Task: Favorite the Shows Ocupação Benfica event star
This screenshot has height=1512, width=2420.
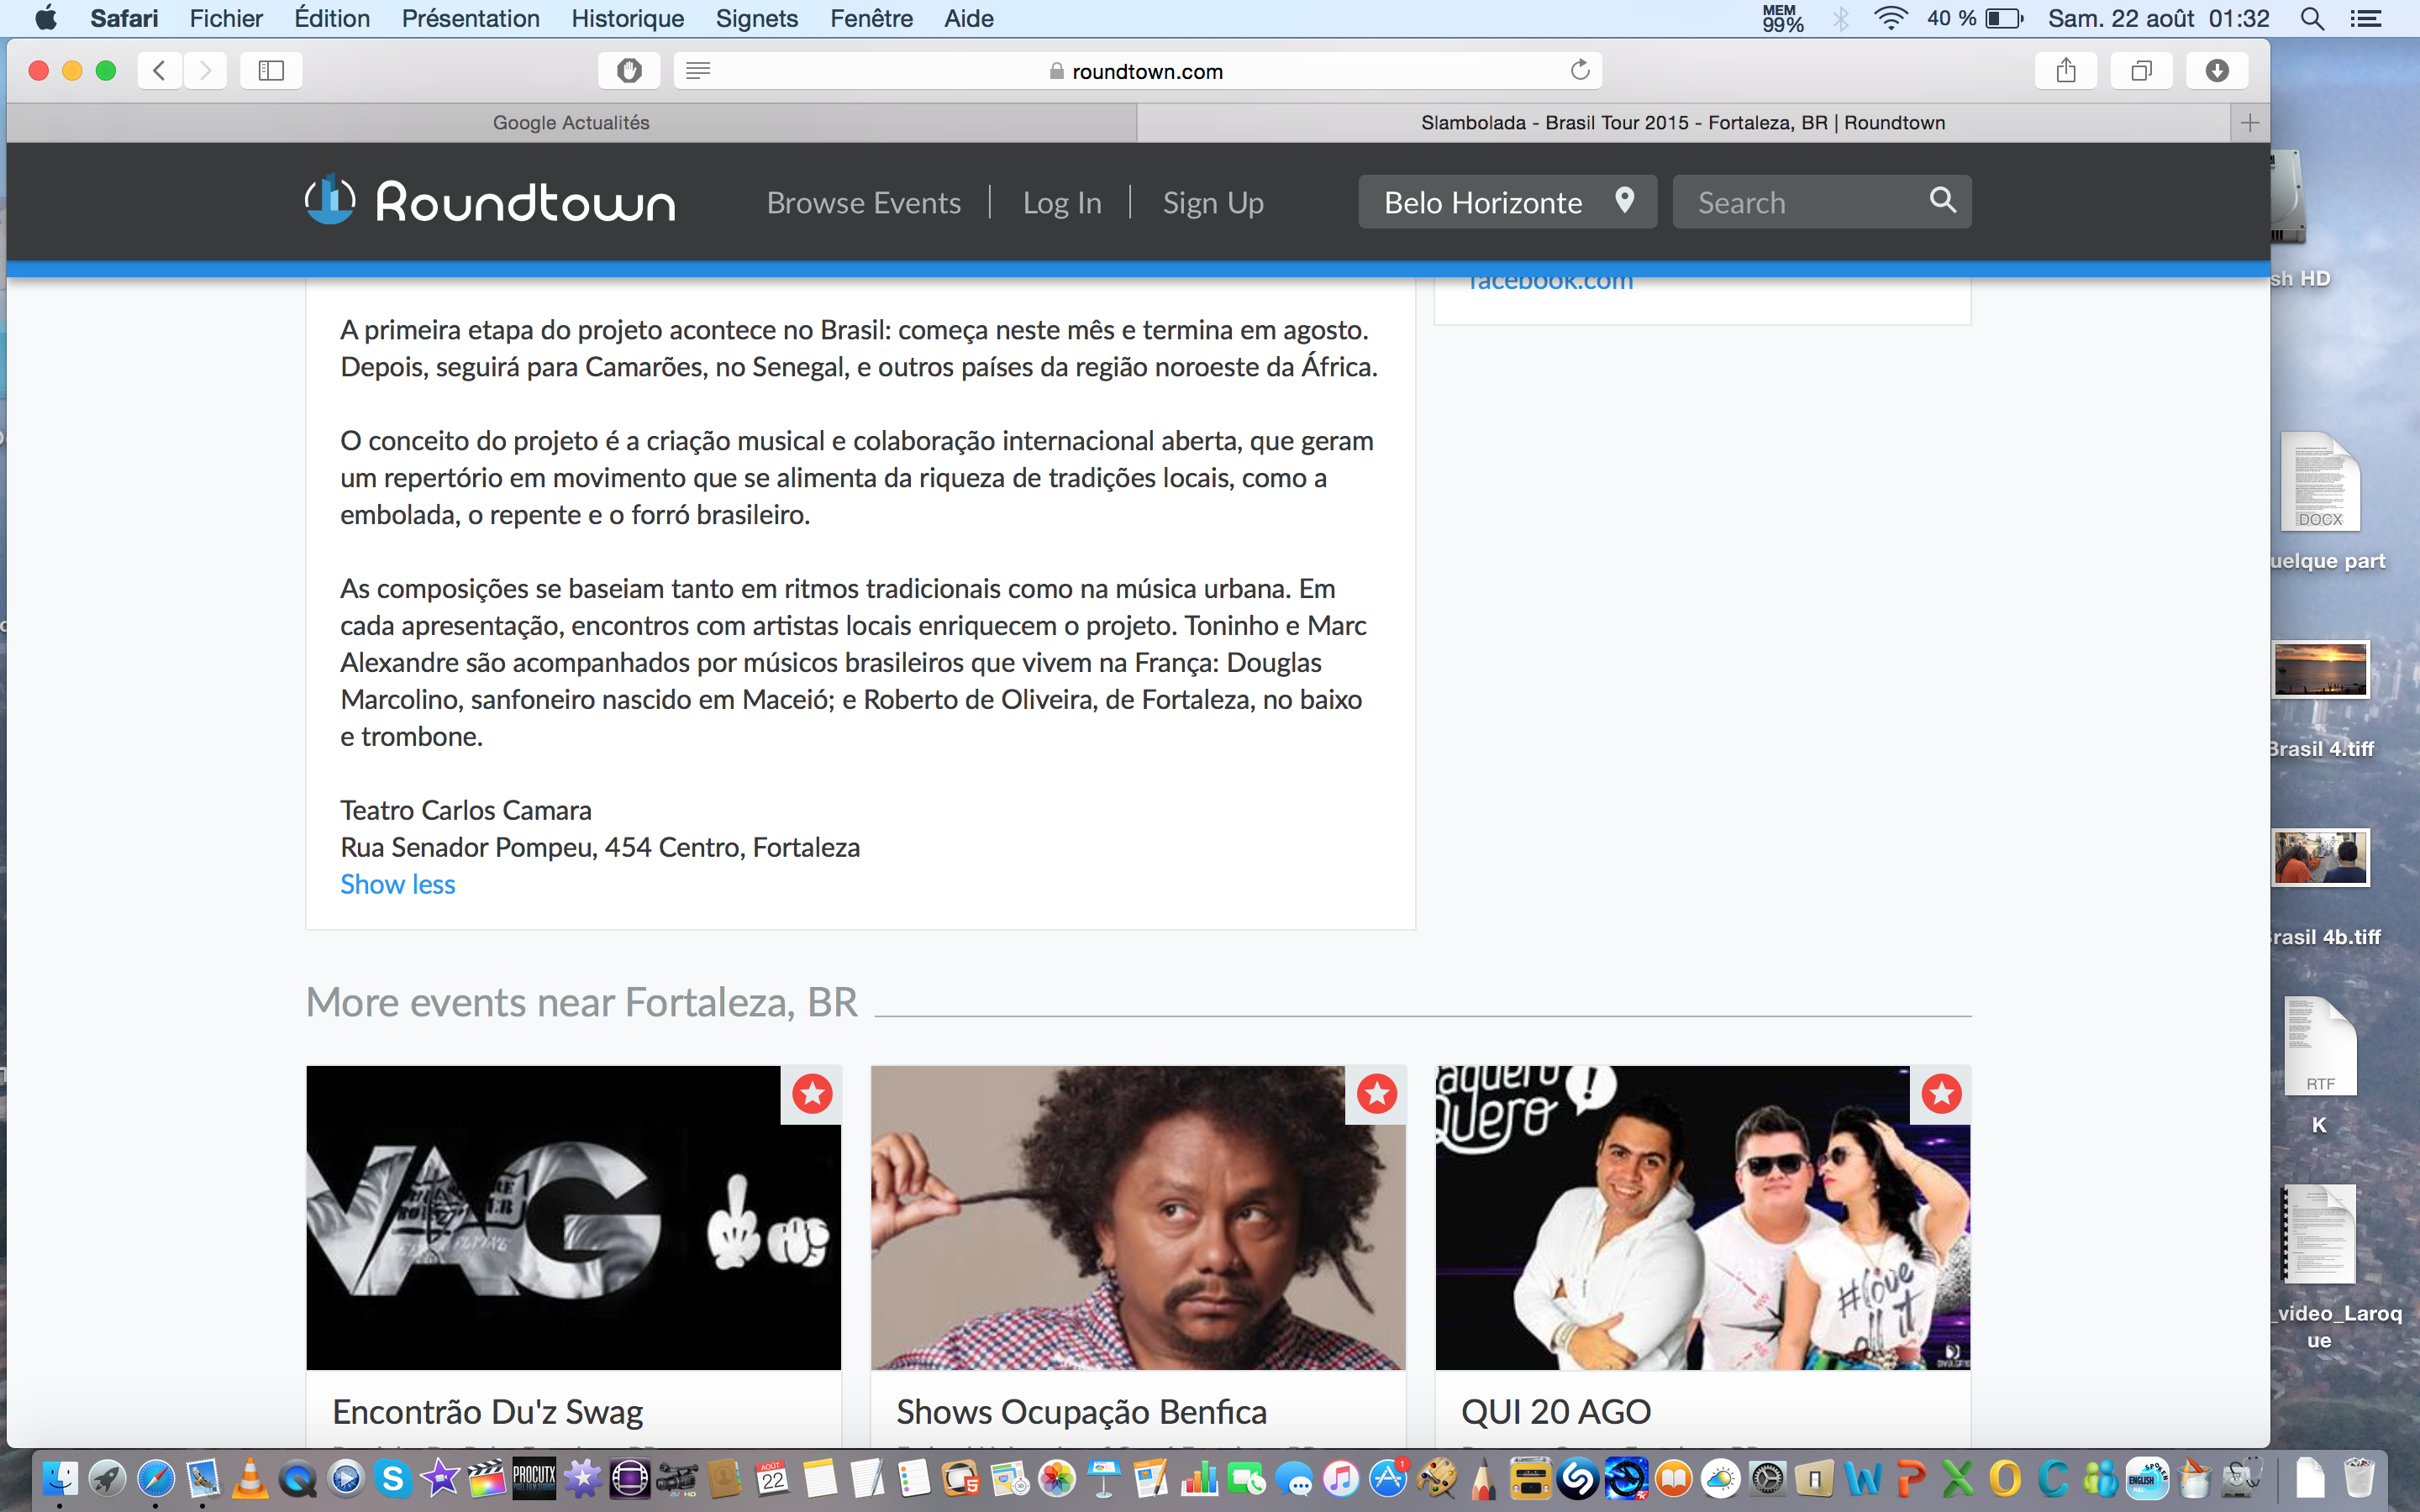Action: tap(1376, 1094)
